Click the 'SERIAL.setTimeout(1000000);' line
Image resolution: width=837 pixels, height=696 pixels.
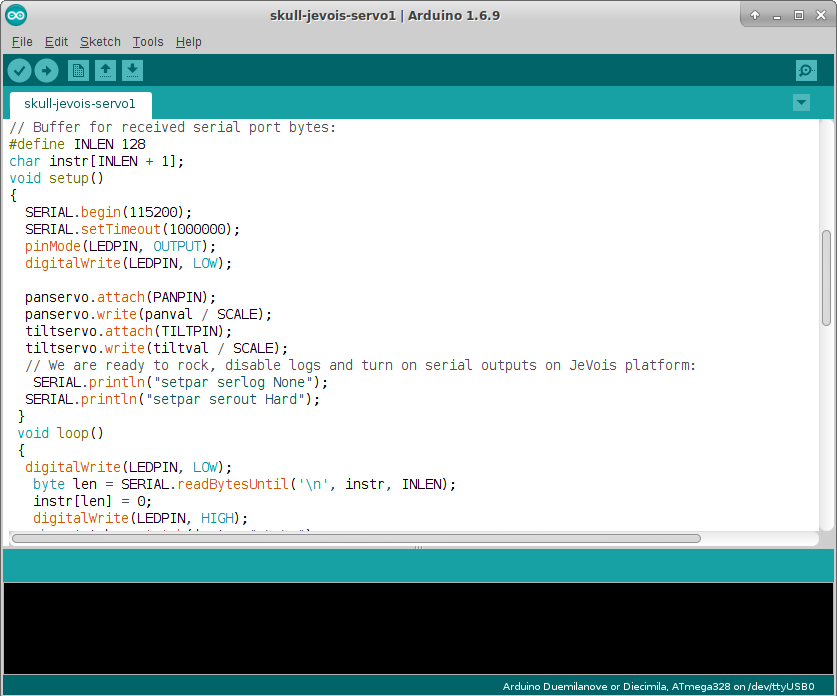point(132,230)
